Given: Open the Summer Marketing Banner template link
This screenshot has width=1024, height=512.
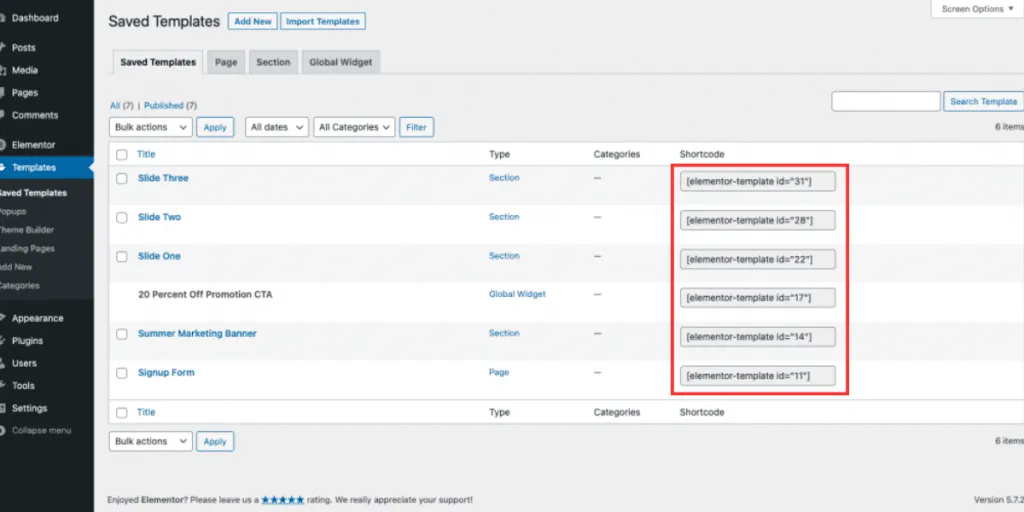Looking at the screenshot, I should pos(197,334).
